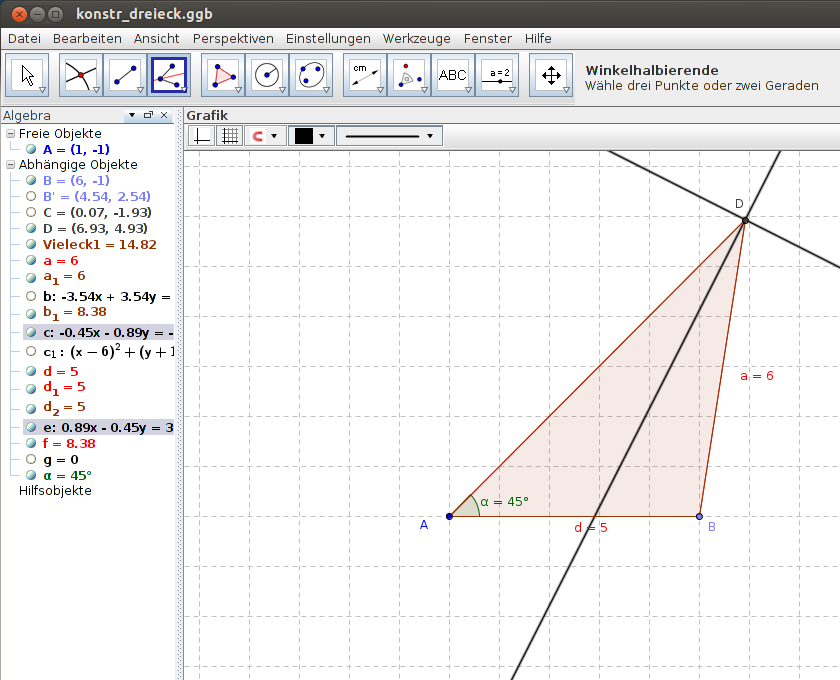840x680 pixels.
Task: Hide object b by clicking its visibility circle
Action: click(32, 296)
